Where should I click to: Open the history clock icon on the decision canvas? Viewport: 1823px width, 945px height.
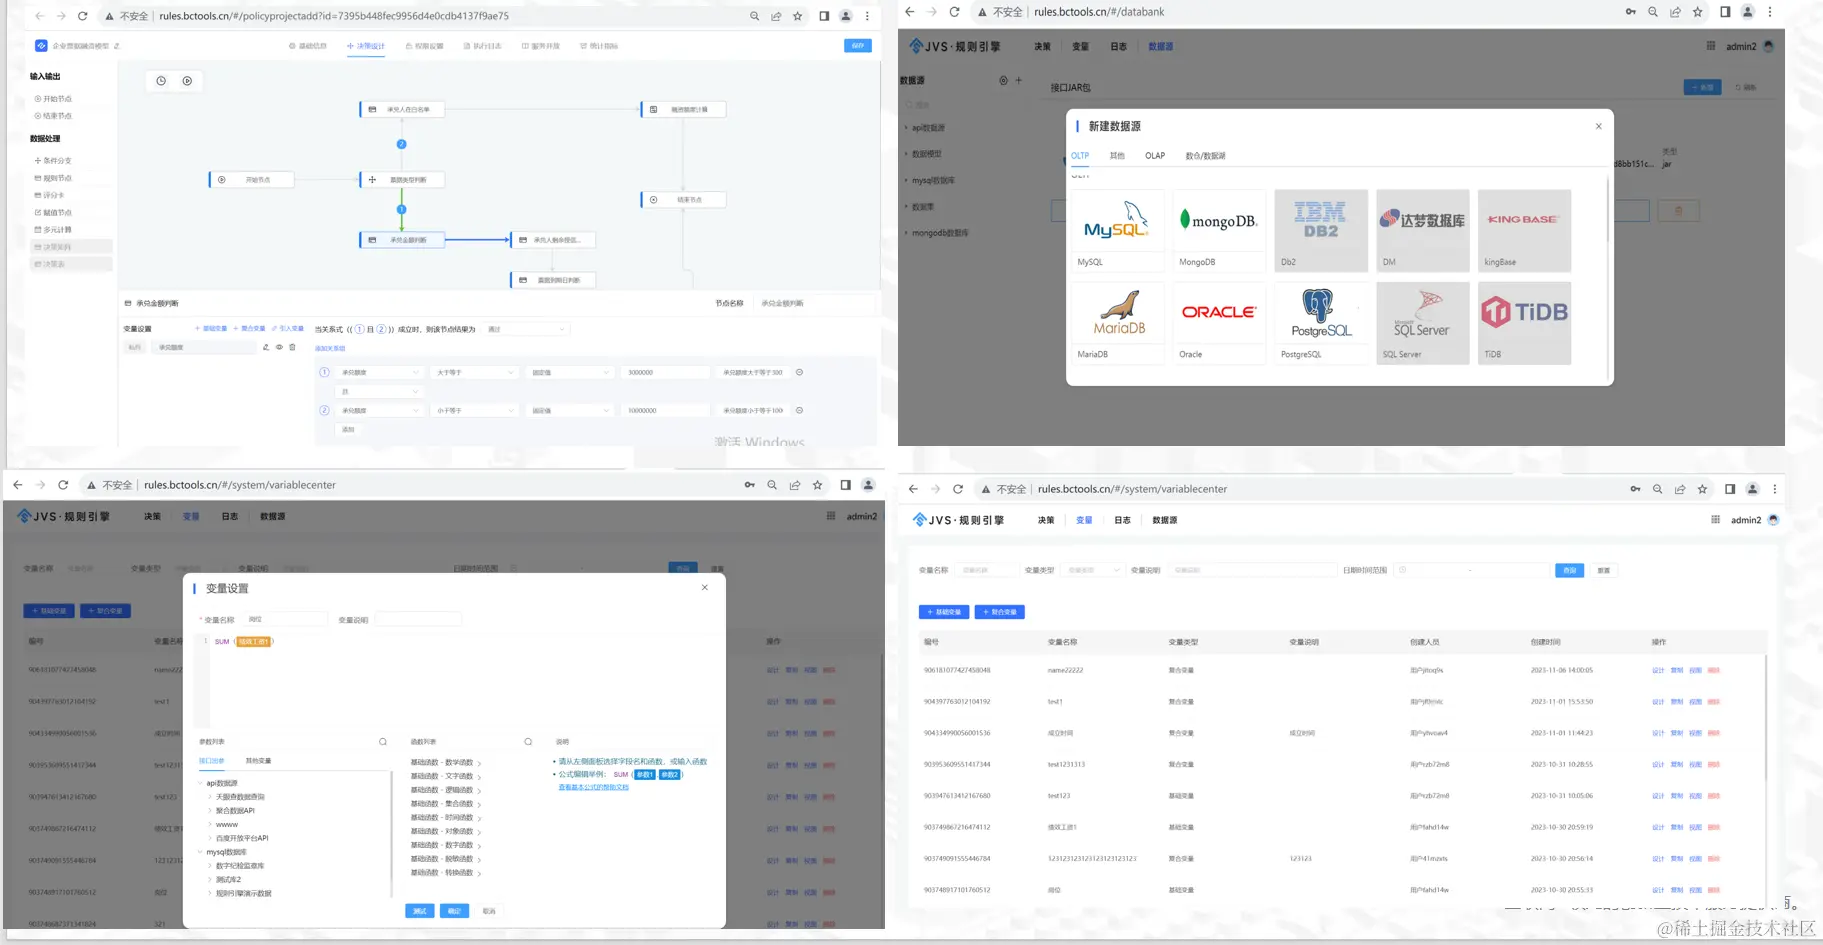[x=161, y=81]
